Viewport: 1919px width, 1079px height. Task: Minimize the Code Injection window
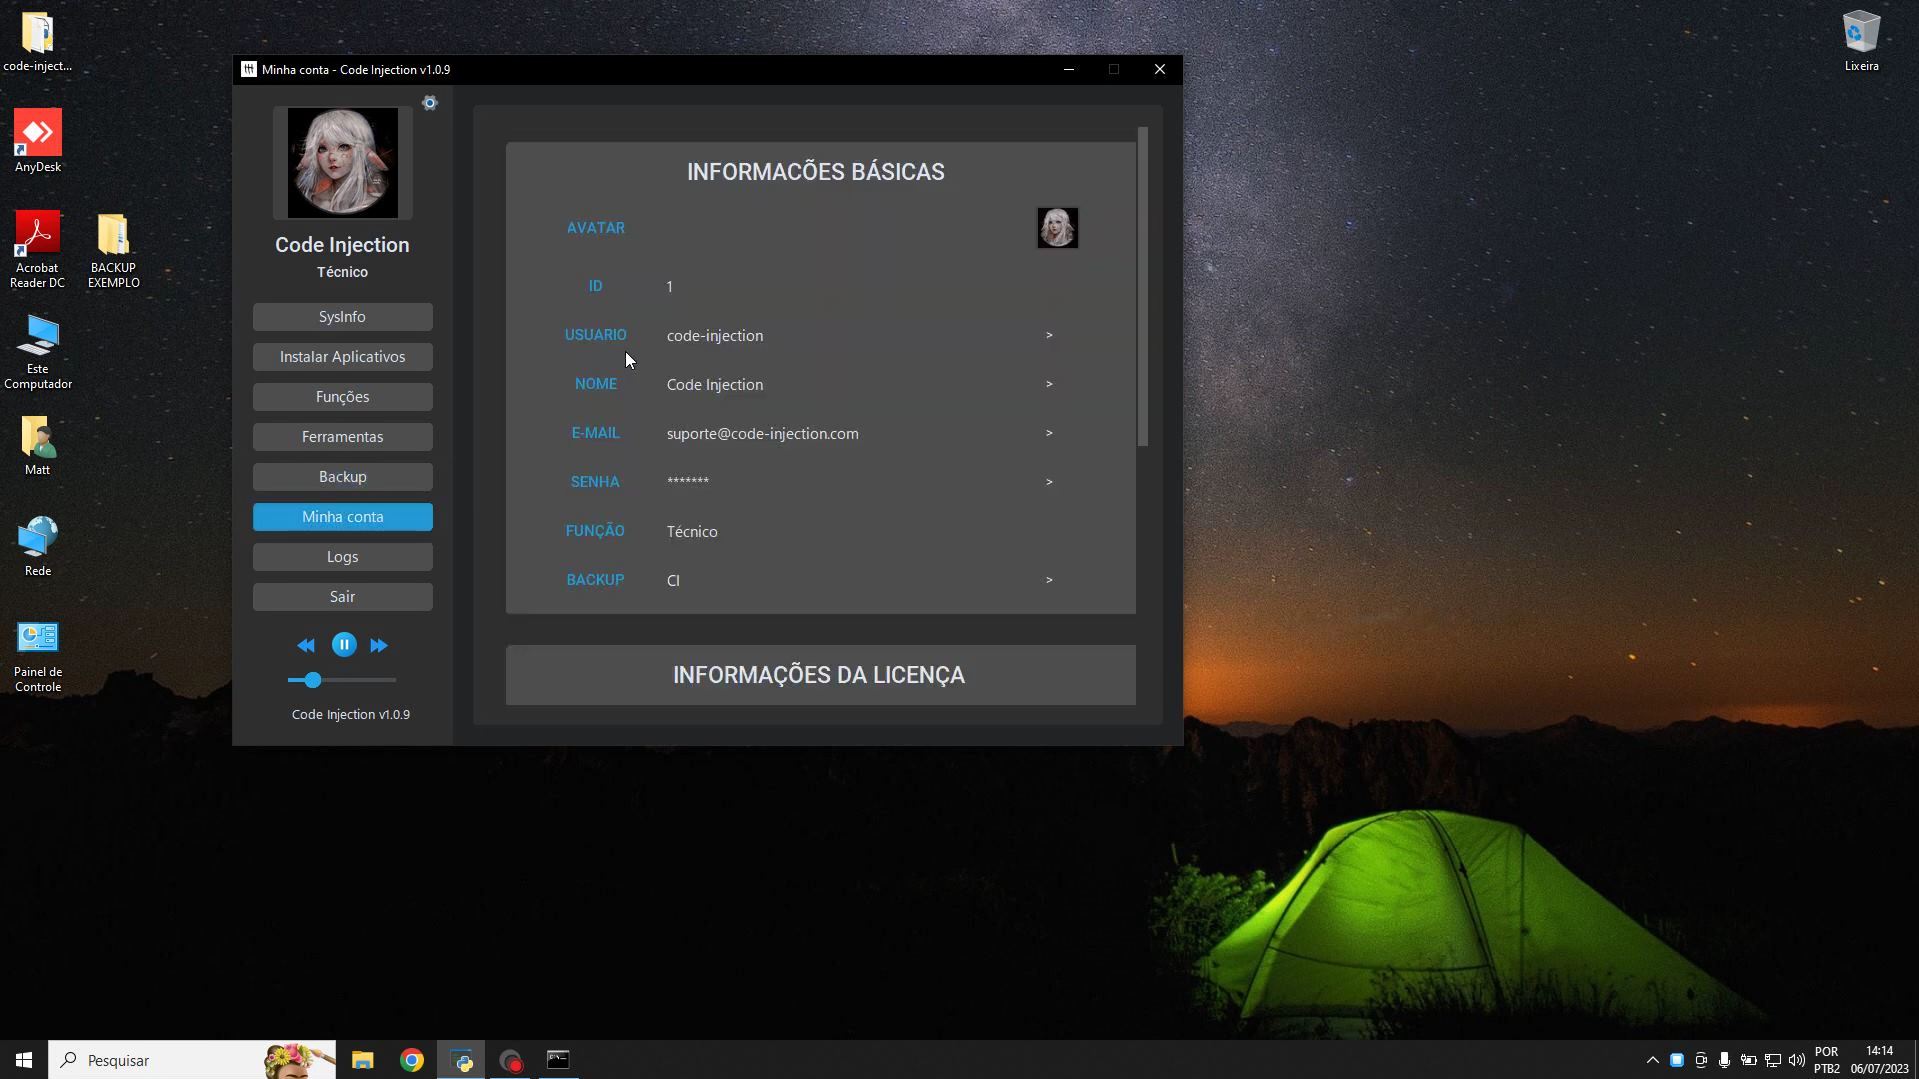(1069, 69)
